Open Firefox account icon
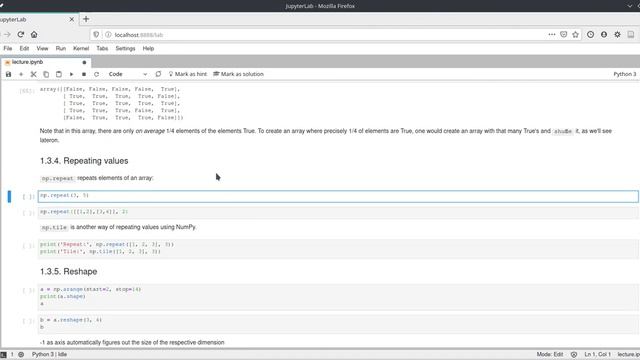640x360 pixels. tap(604, 35)
